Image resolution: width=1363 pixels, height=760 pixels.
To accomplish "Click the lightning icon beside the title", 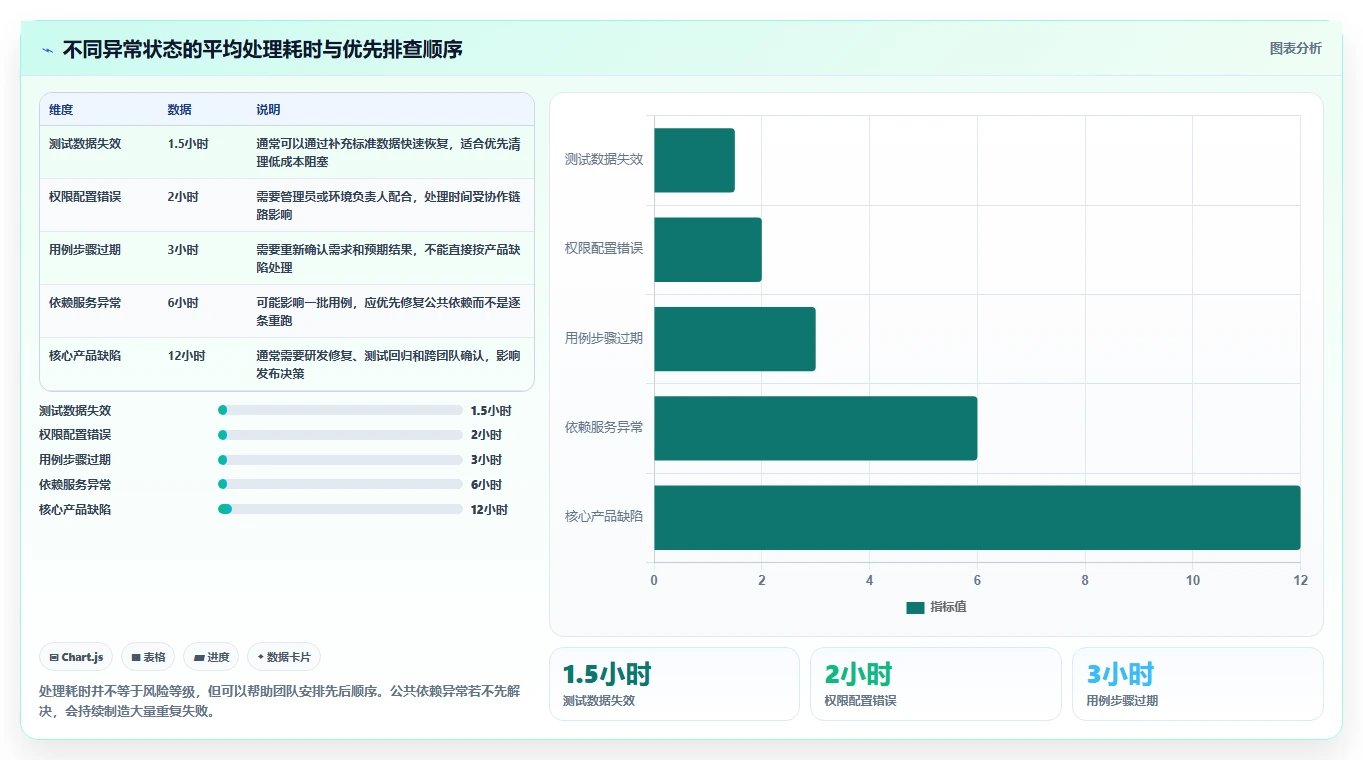I will tap(47, 50).
